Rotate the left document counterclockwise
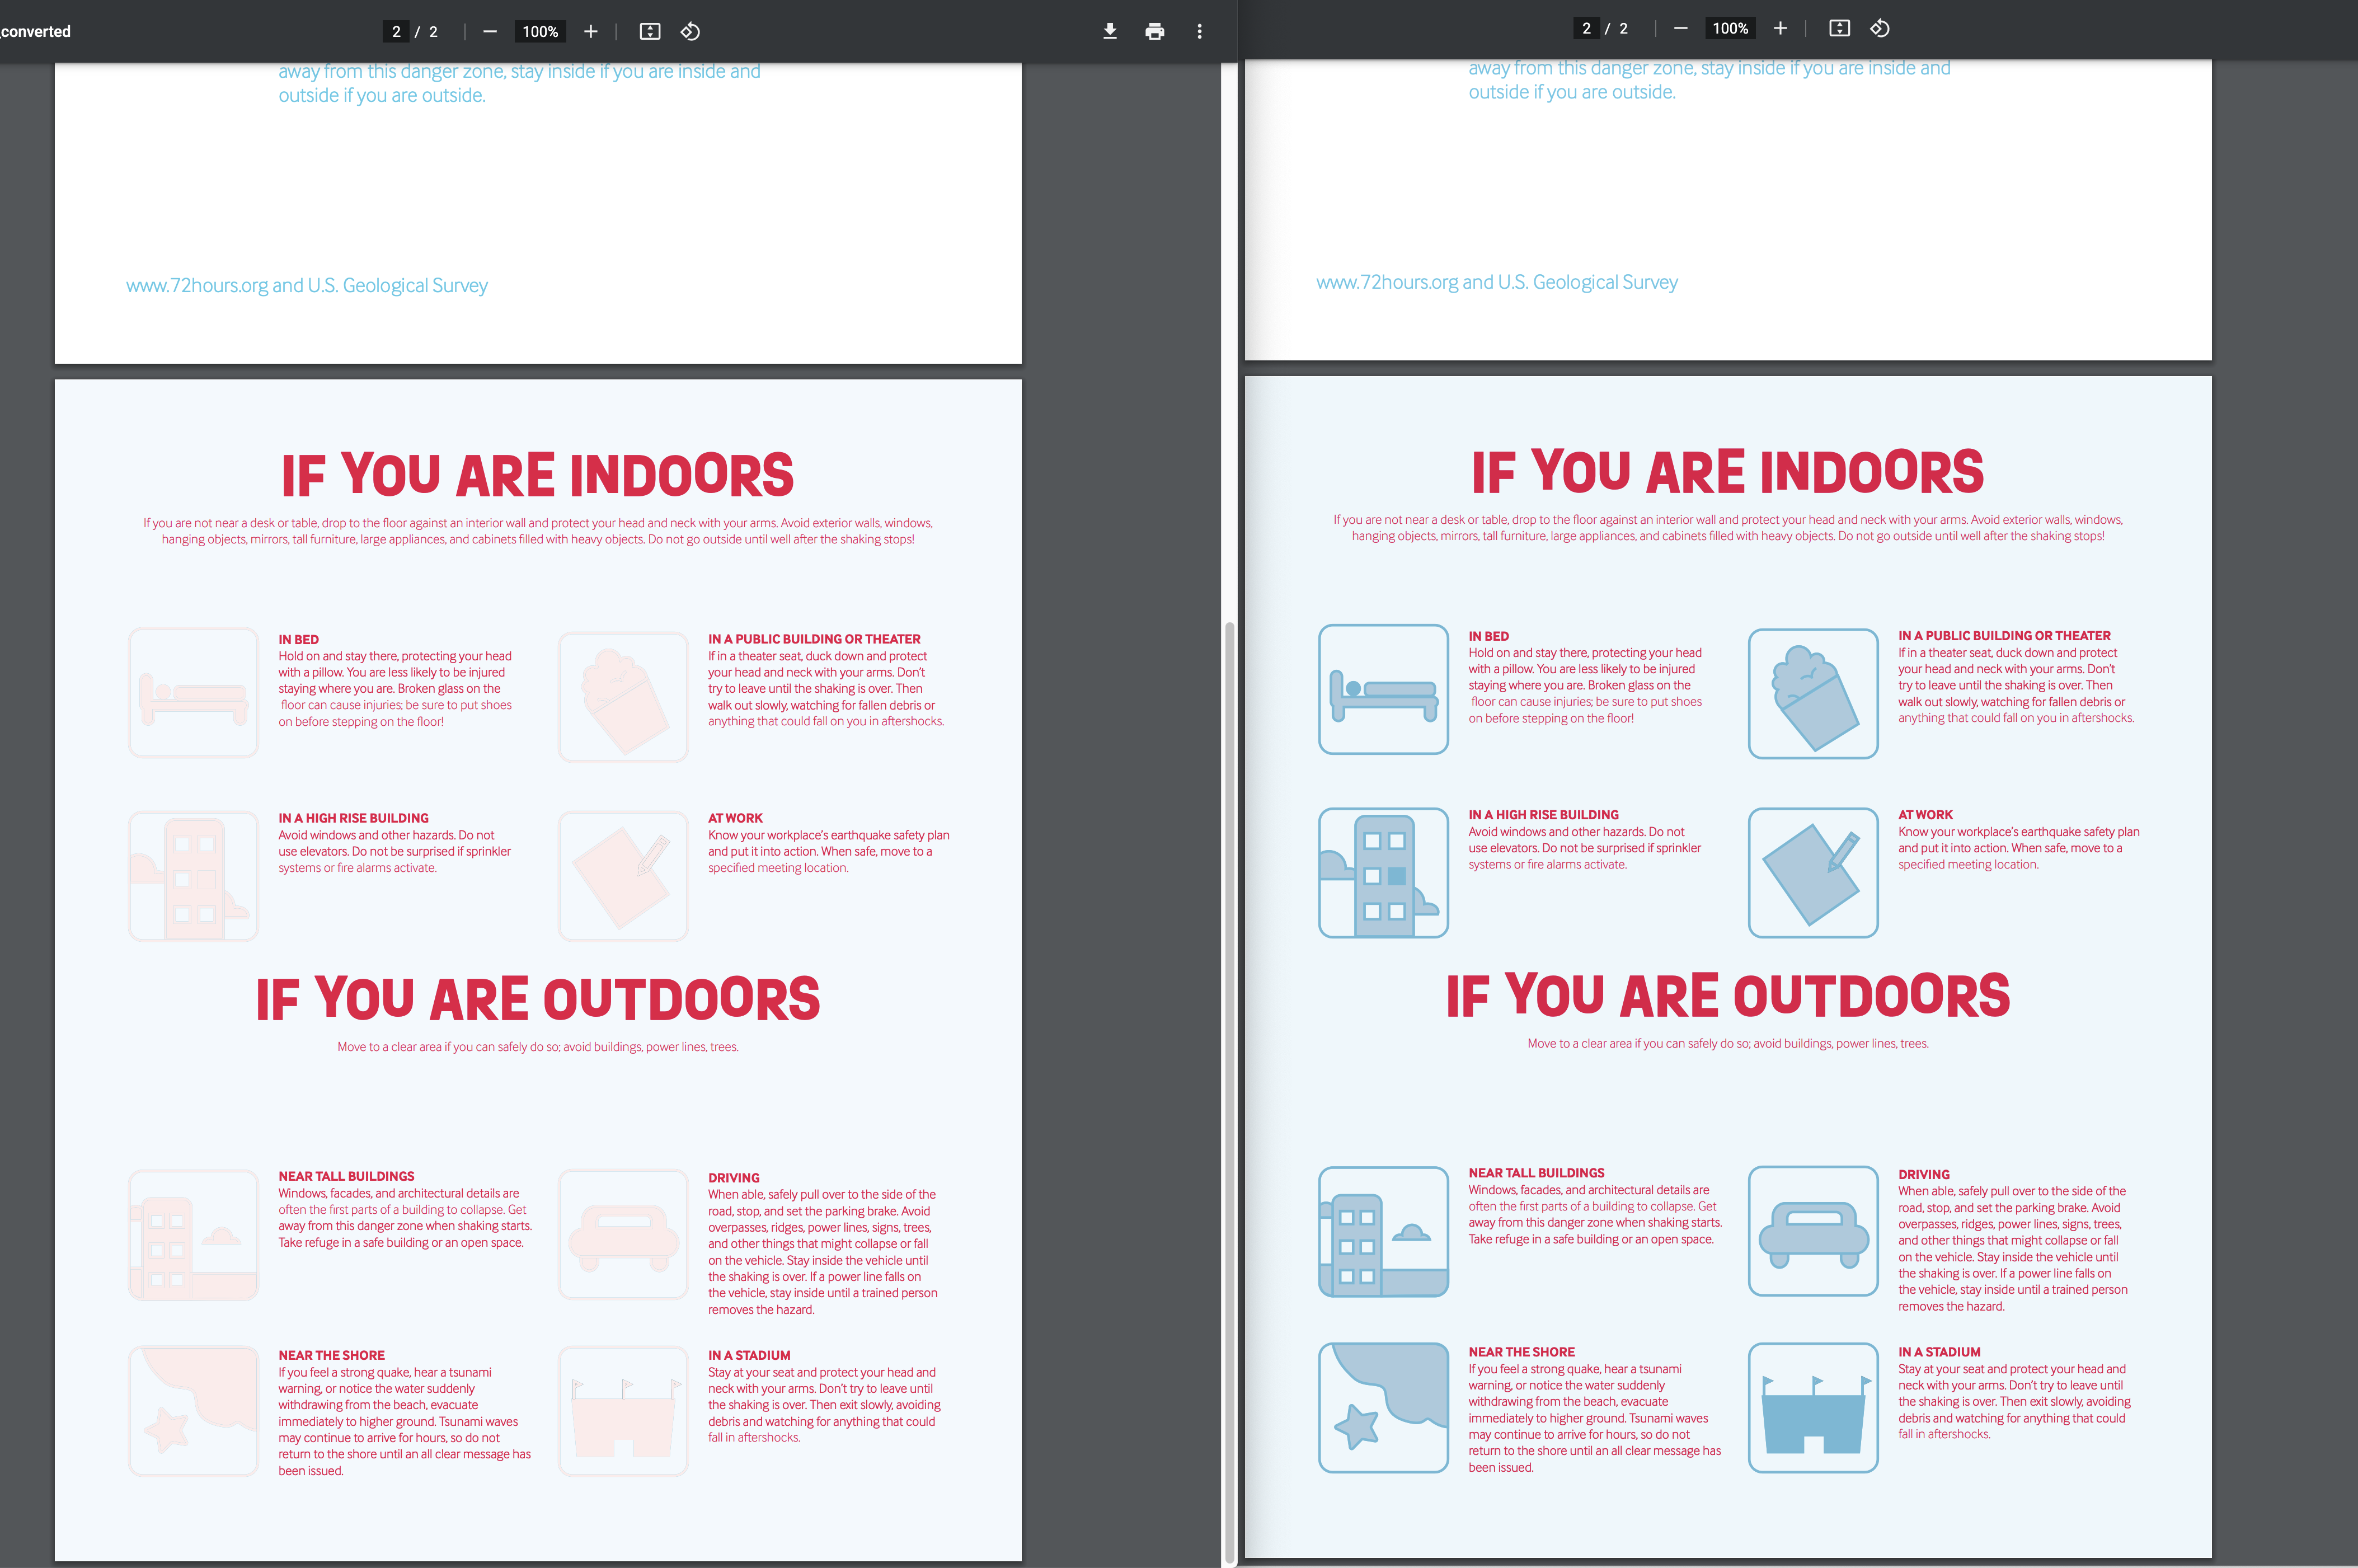Viewport: 2358px width, 1568px height. click(x=690, y=31)
